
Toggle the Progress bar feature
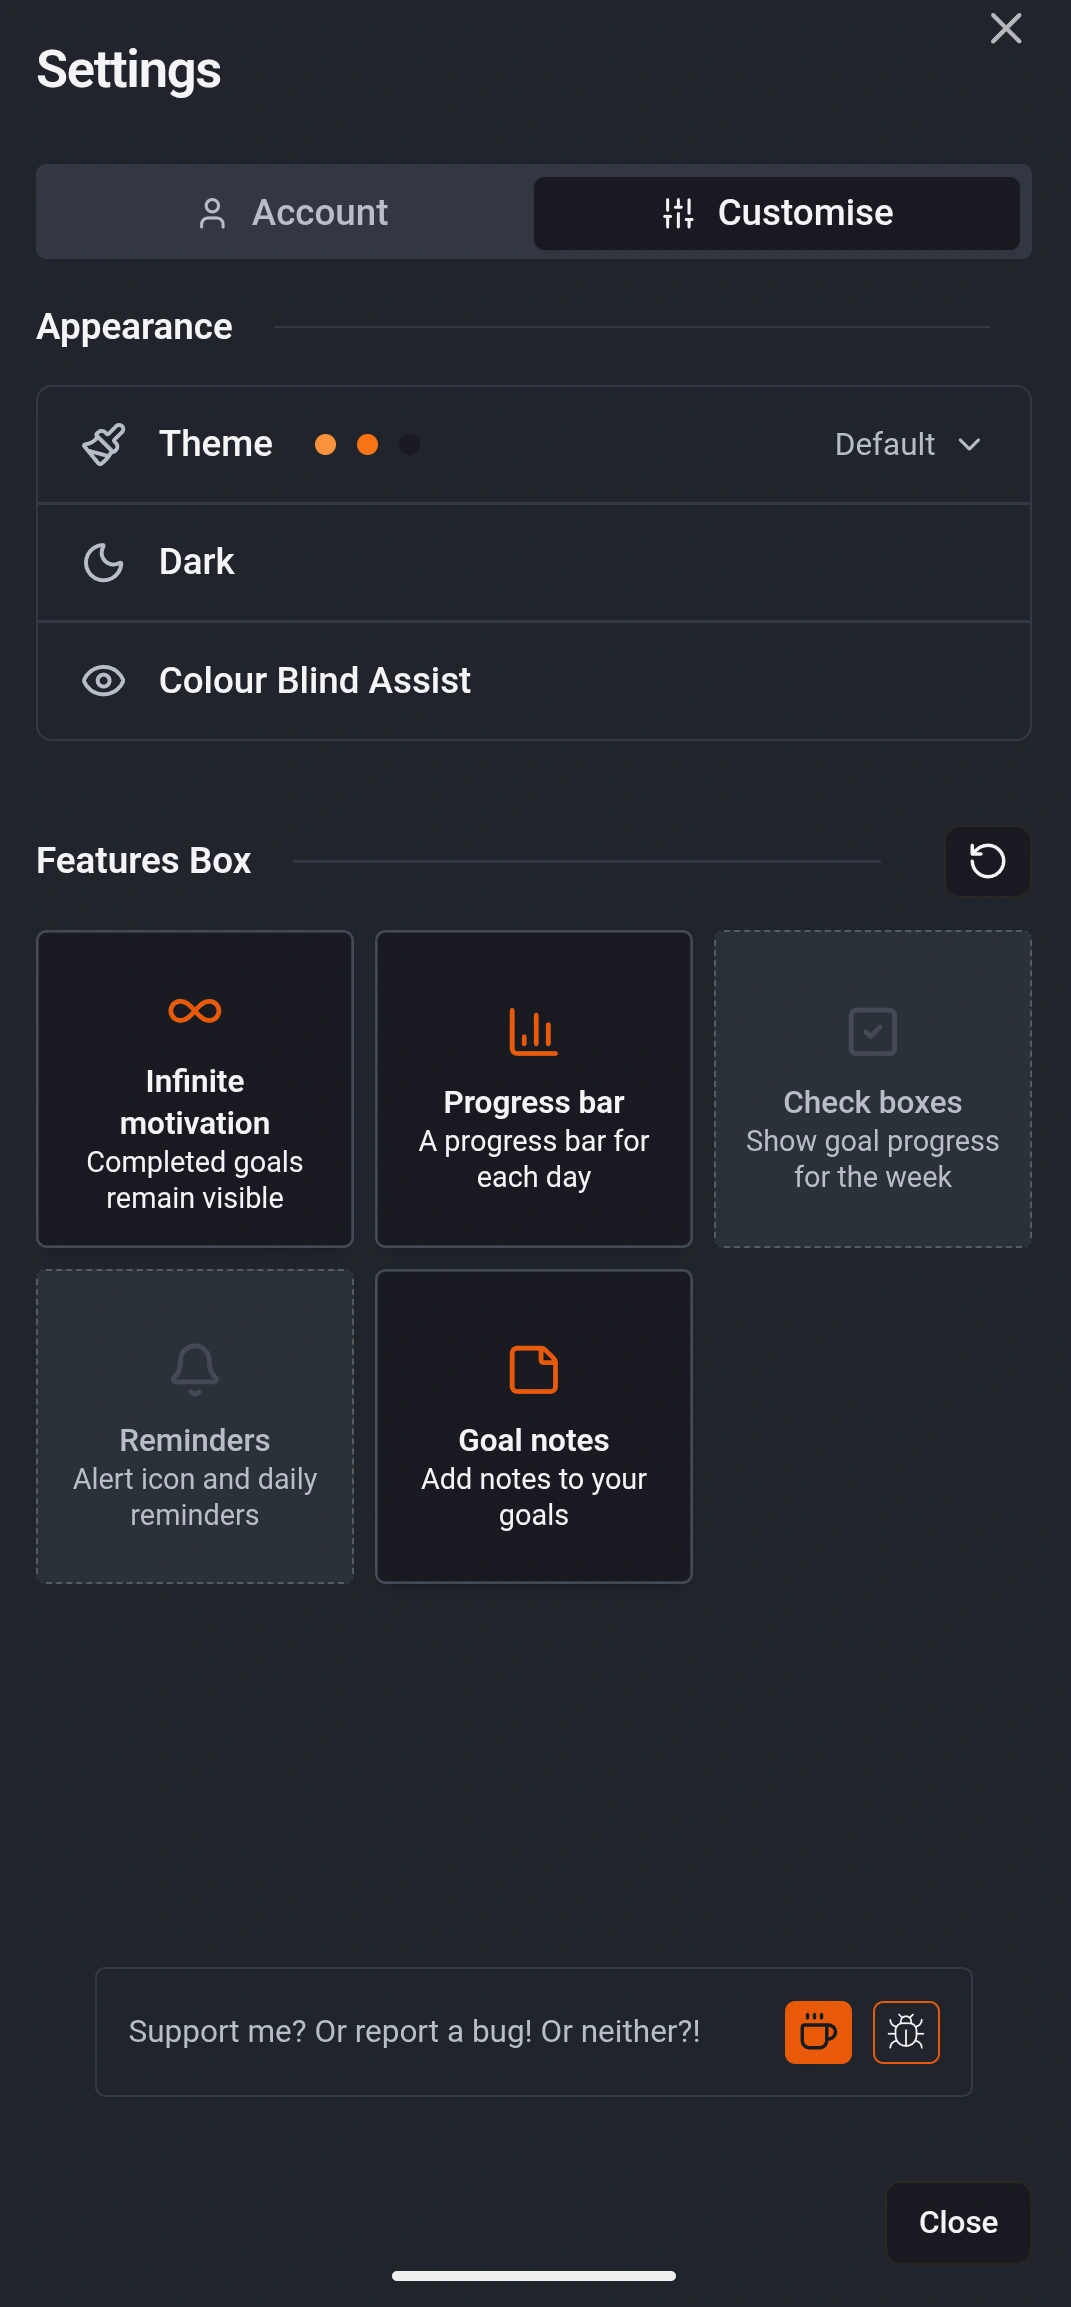point(534,1089)
